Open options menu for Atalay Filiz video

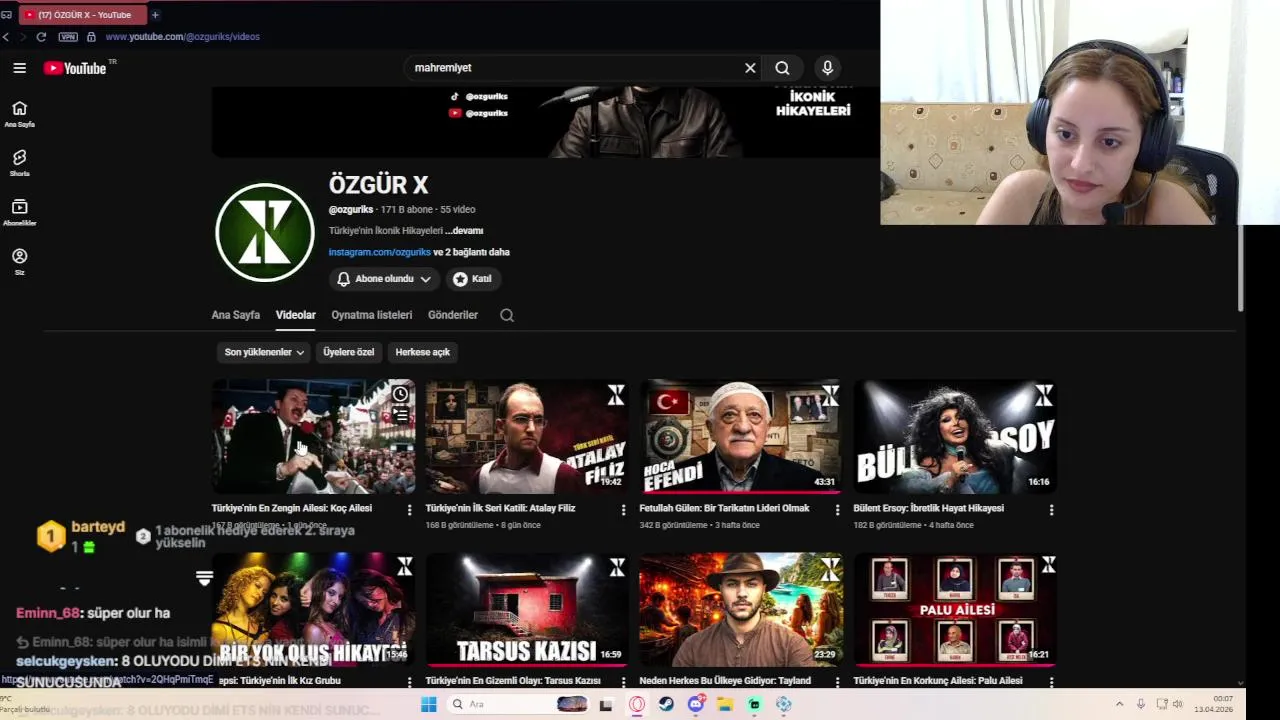coord(623,509)
